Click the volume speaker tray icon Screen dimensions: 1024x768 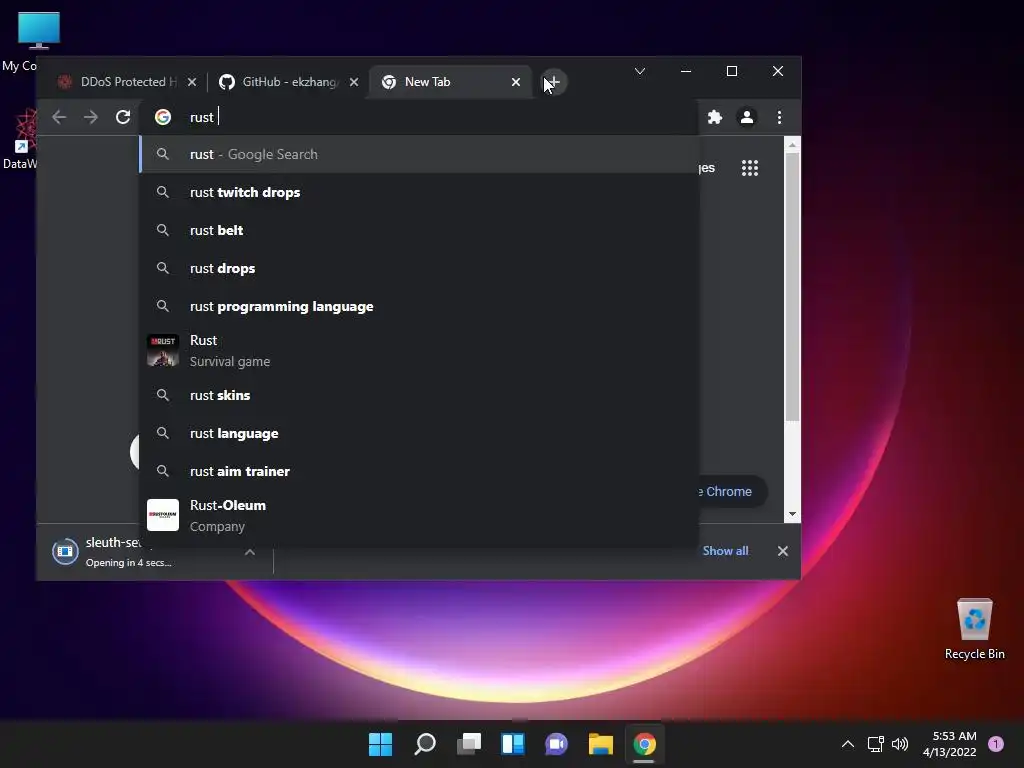(900, 744)
